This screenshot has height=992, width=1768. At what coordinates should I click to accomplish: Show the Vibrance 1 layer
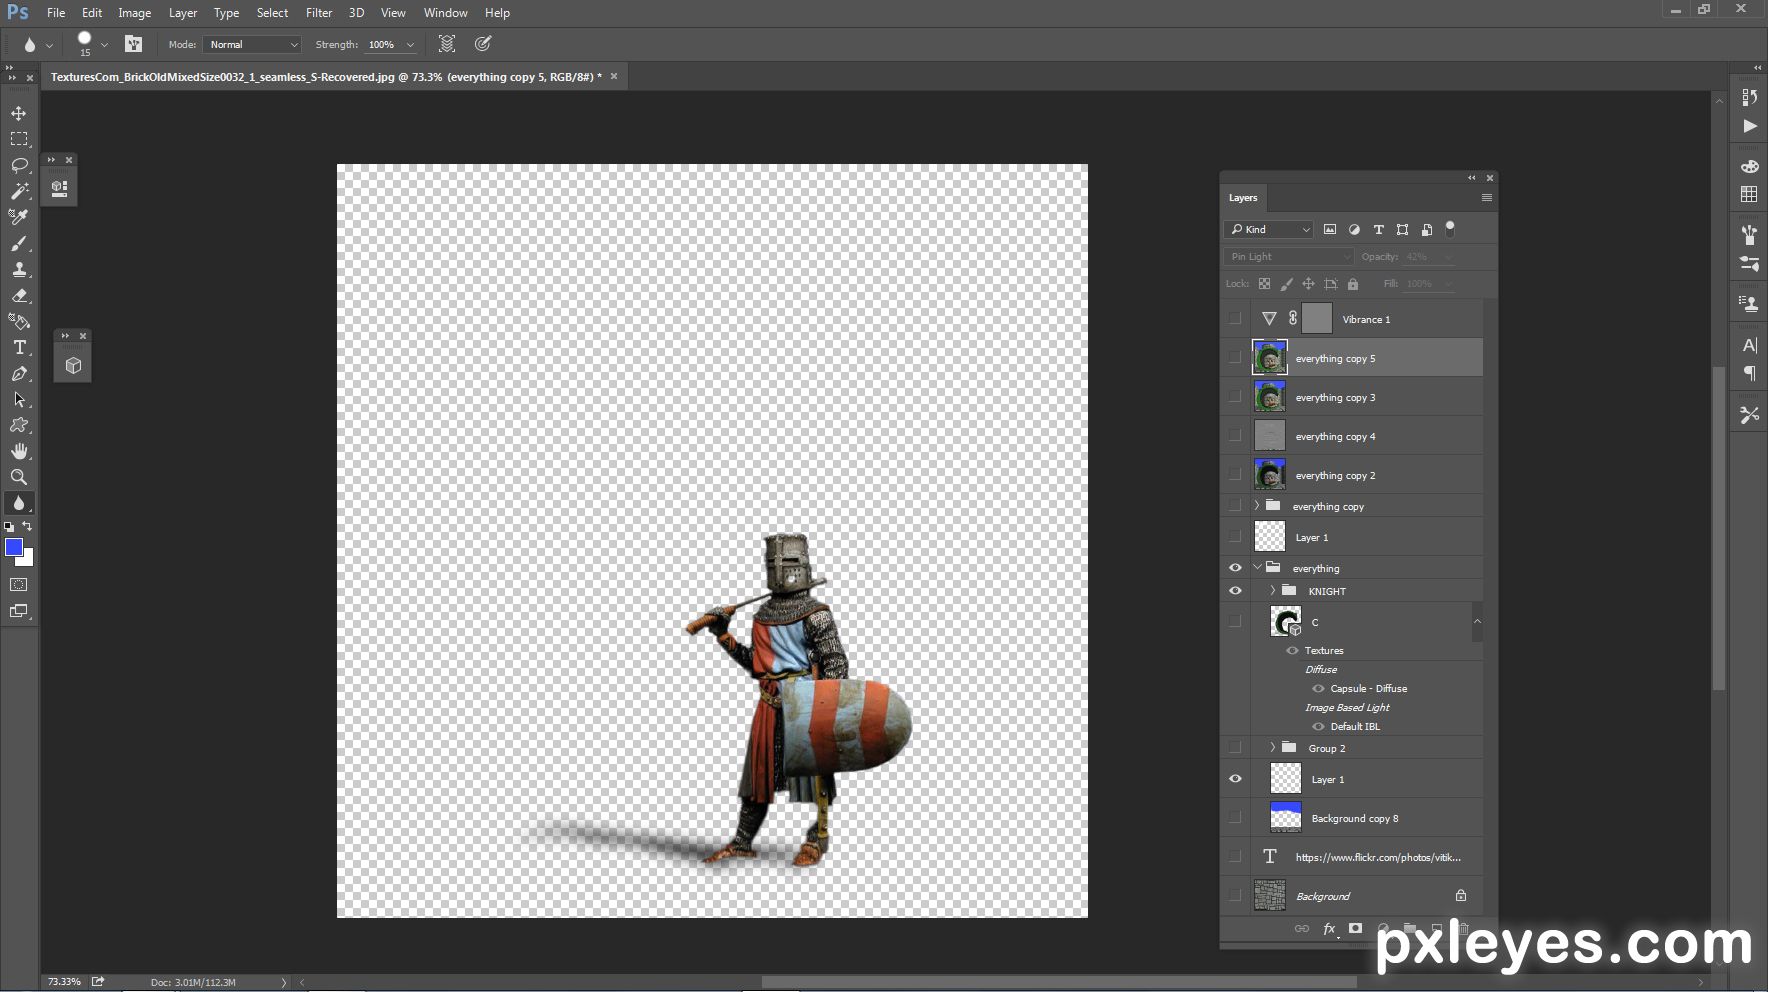click(x=1235, y=319)
